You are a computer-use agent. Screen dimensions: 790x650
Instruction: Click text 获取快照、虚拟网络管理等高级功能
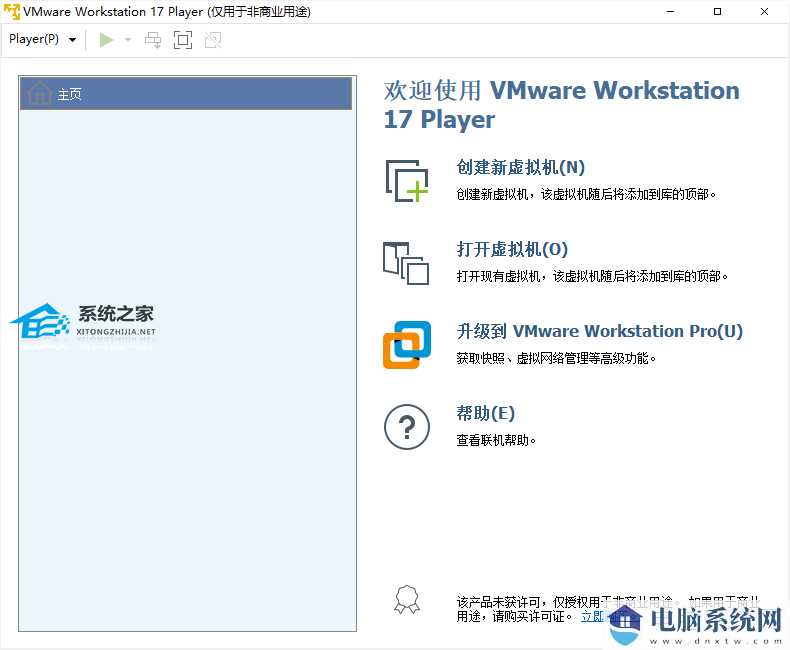tap(556, 358)
